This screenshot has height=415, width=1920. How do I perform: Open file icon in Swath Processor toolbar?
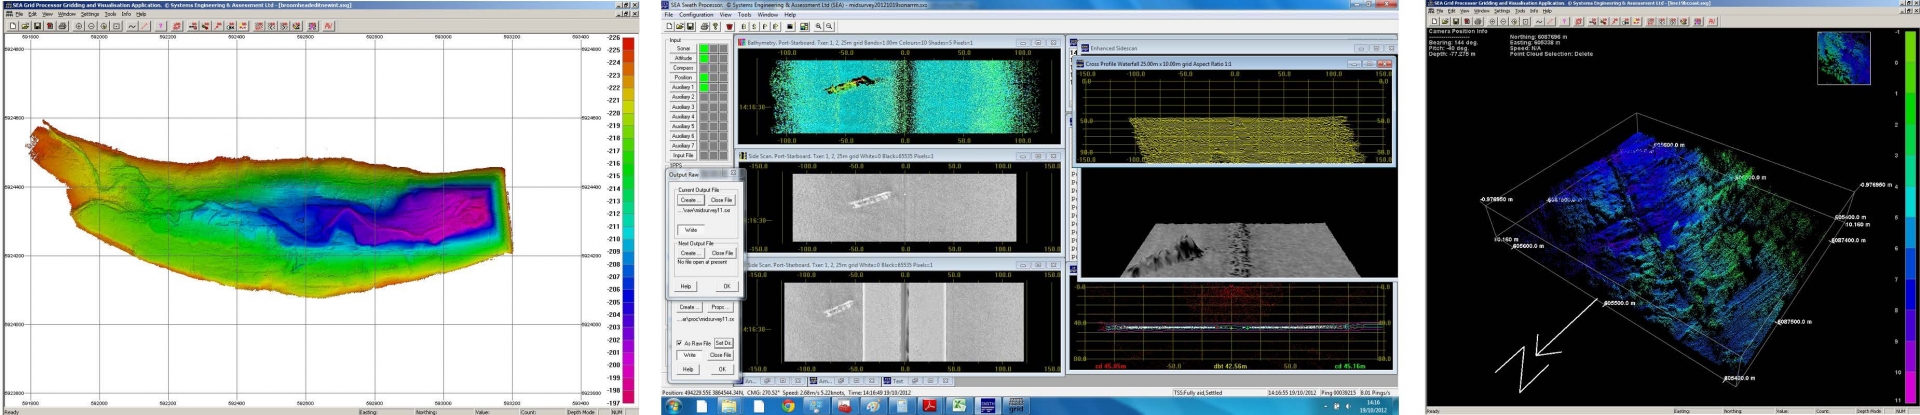[678, 27]
